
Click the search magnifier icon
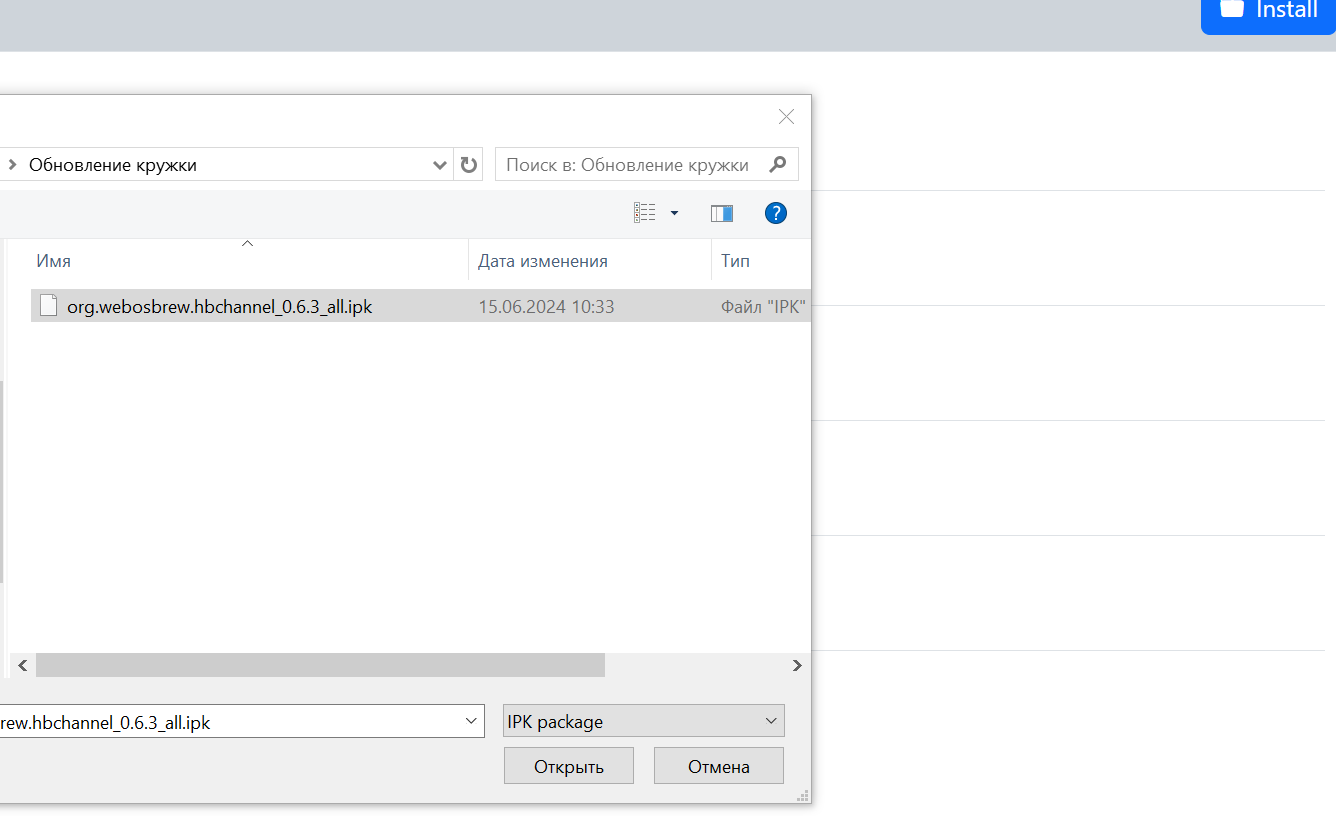pyautogui.click(x=777, y=165)
